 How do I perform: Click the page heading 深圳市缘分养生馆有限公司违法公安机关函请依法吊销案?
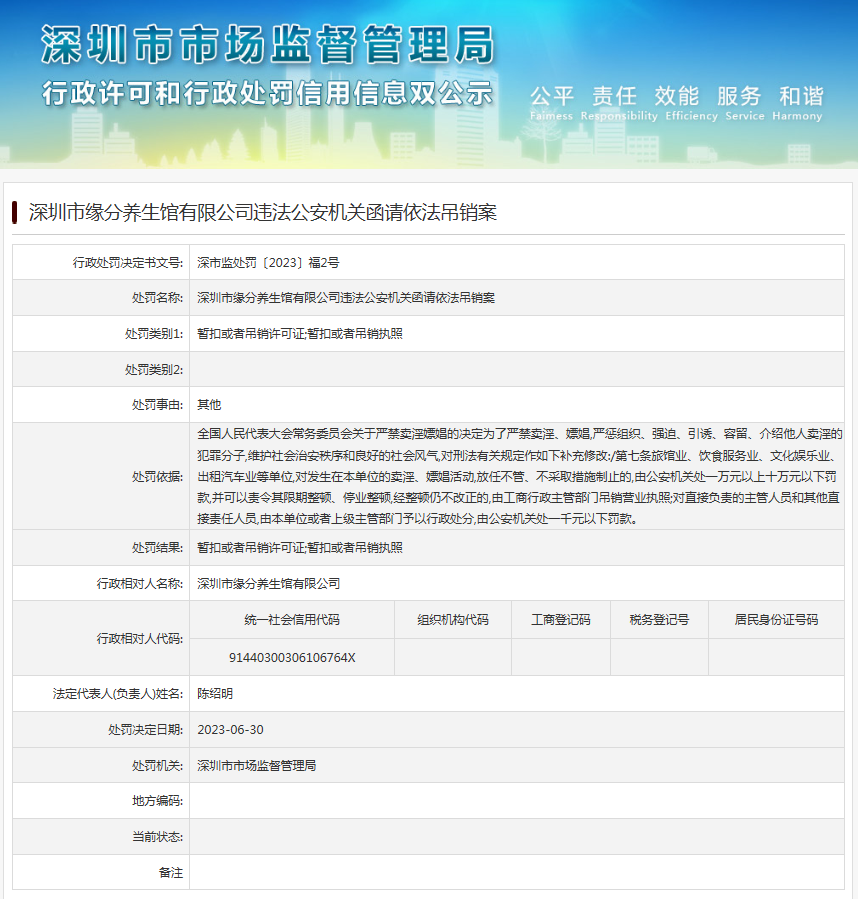pyautogui.click(x=263, y=213)
